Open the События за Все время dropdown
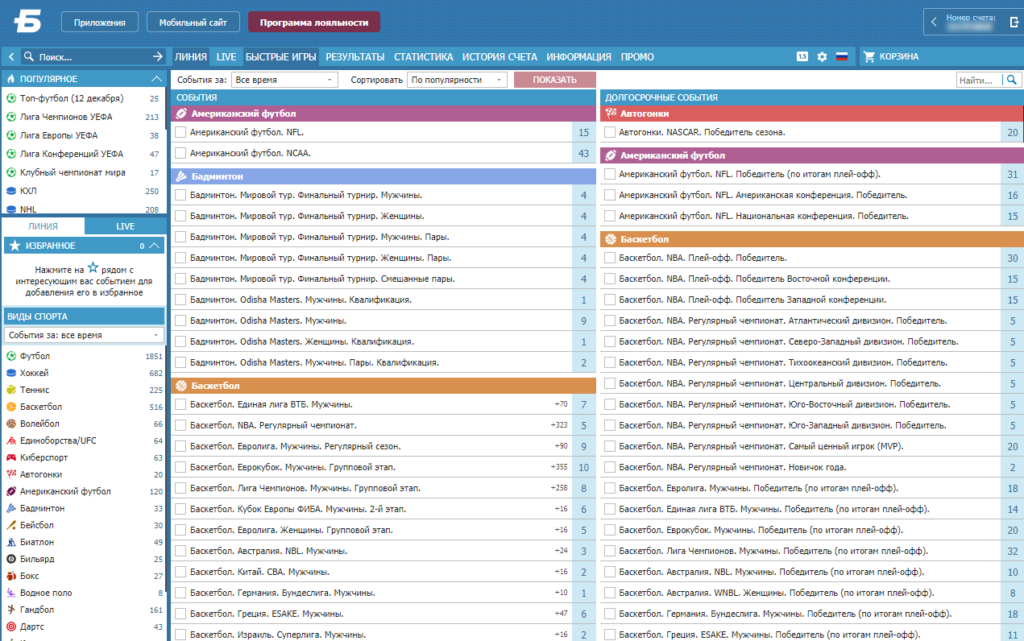 tap(284, 80)
